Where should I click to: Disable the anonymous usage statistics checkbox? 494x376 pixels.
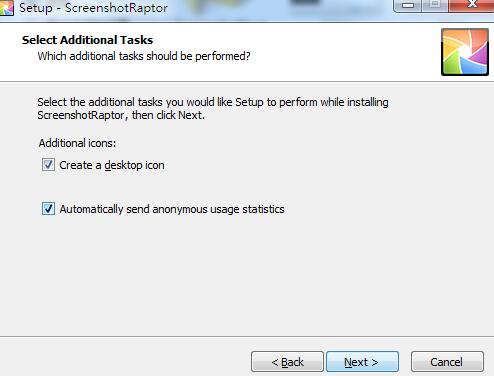[x=48, y=209]
